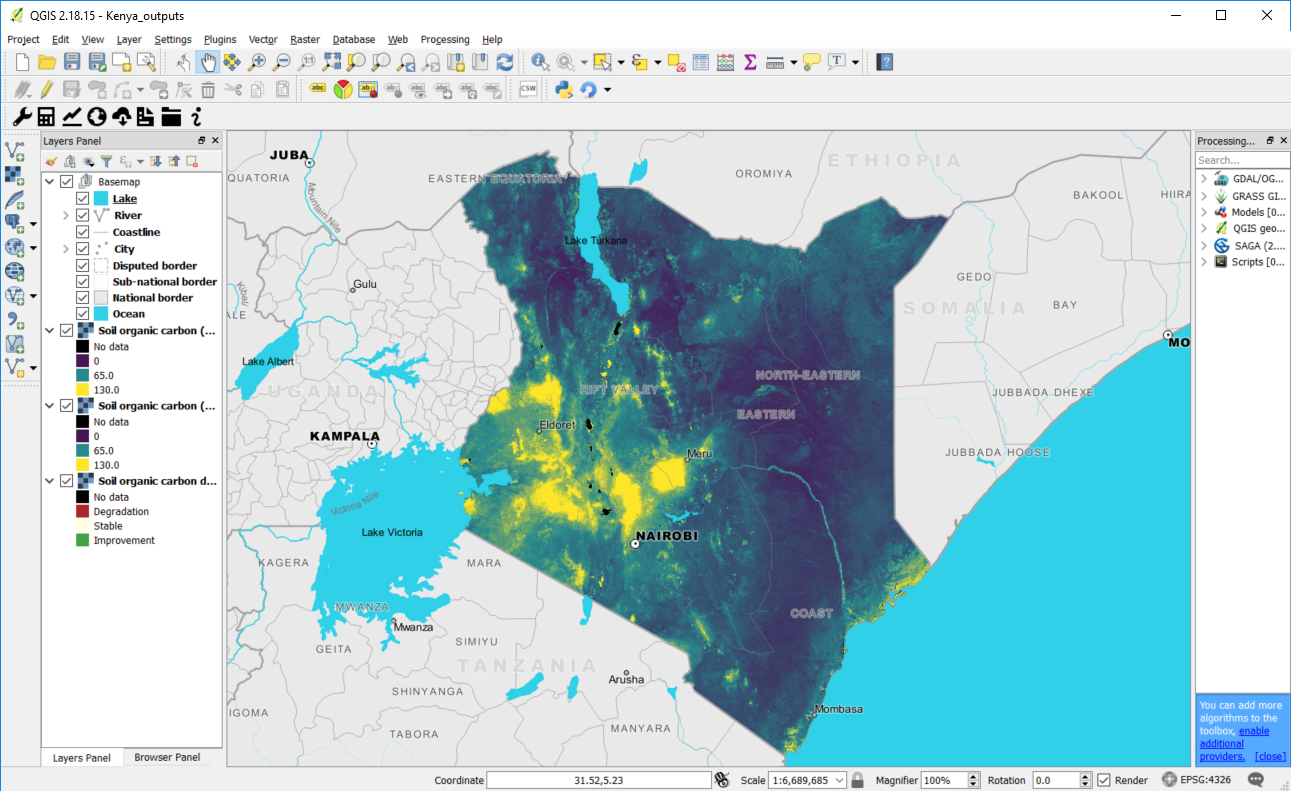
Task: Select the Identify Features tool
Action: coord(540,62)
